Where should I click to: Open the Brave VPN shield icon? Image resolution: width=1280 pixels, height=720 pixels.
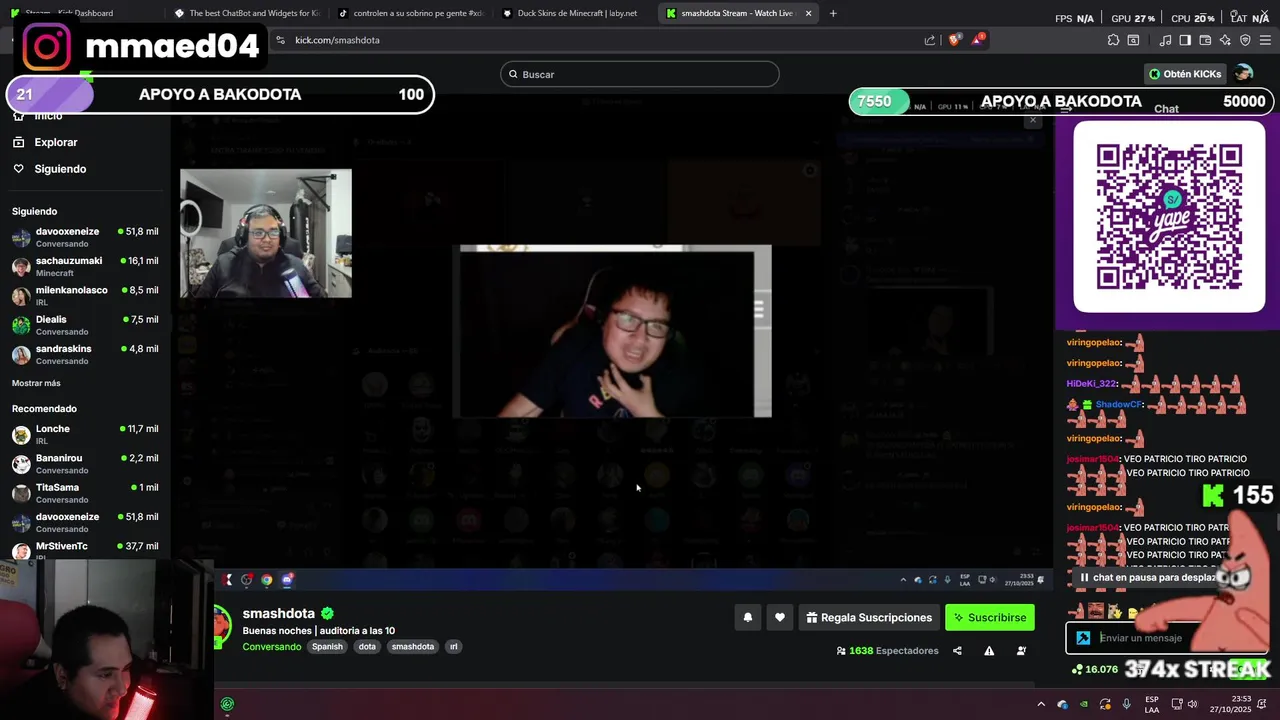point(1245,40)
